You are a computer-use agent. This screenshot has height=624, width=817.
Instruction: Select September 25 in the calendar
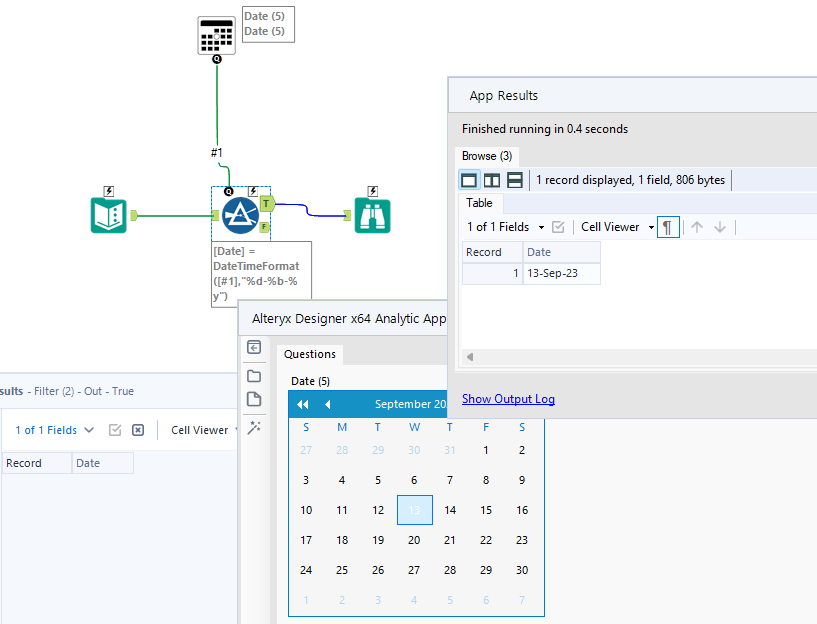coord(342,570)
